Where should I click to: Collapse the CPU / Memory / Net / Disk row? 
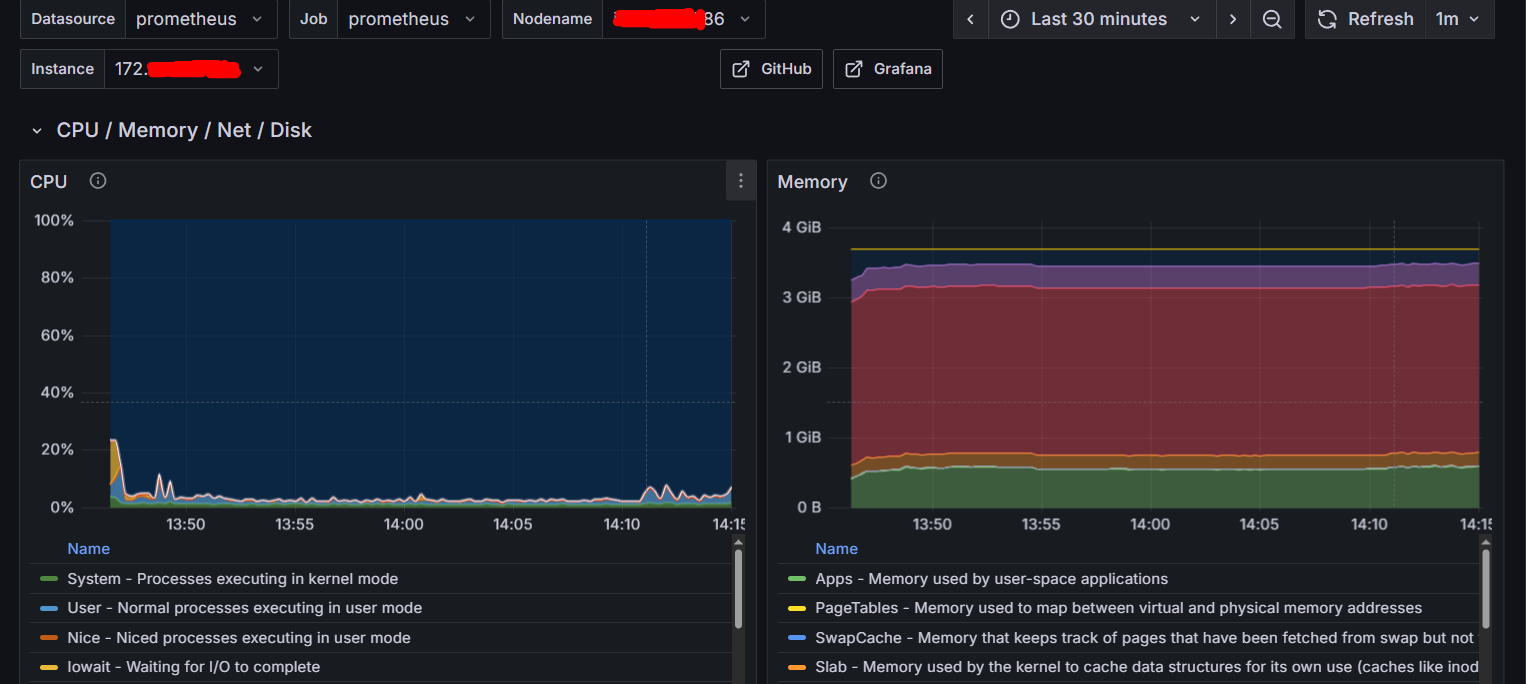coord(37,131)
